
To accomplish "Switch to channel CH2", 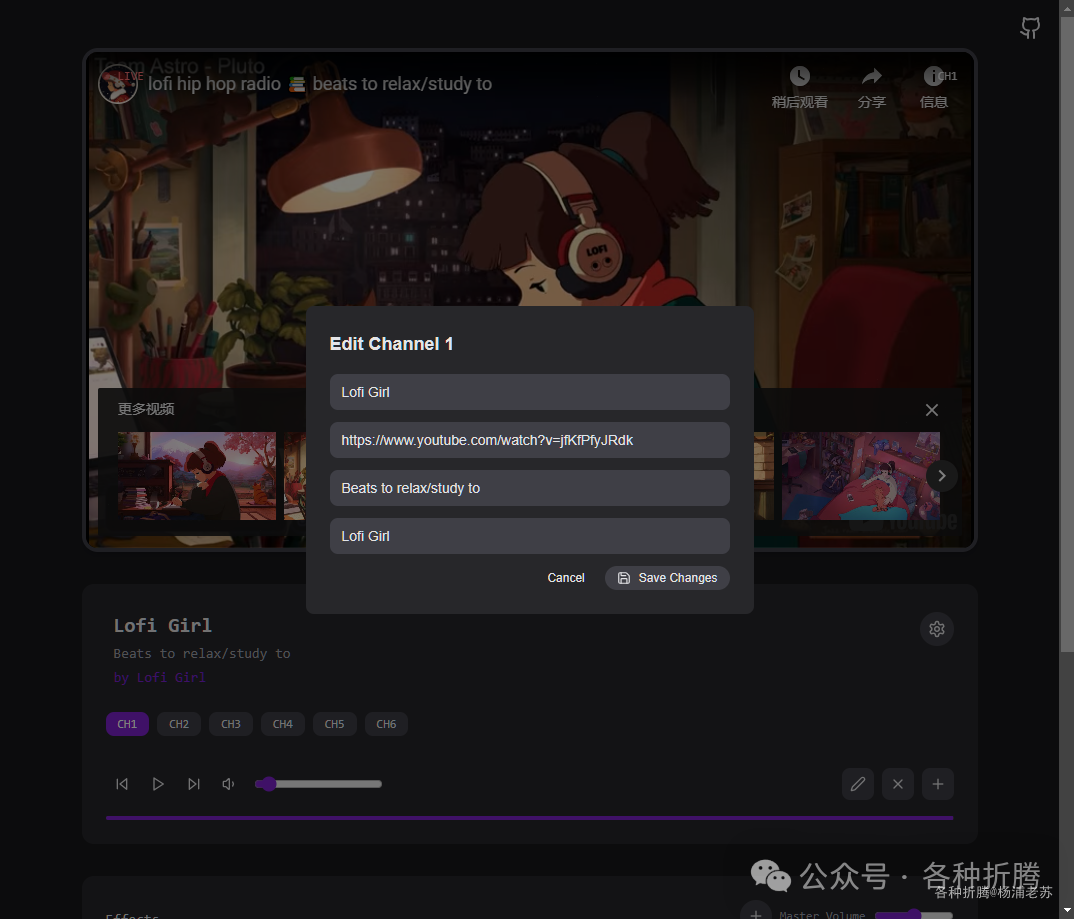I will (x=179, y=724).
